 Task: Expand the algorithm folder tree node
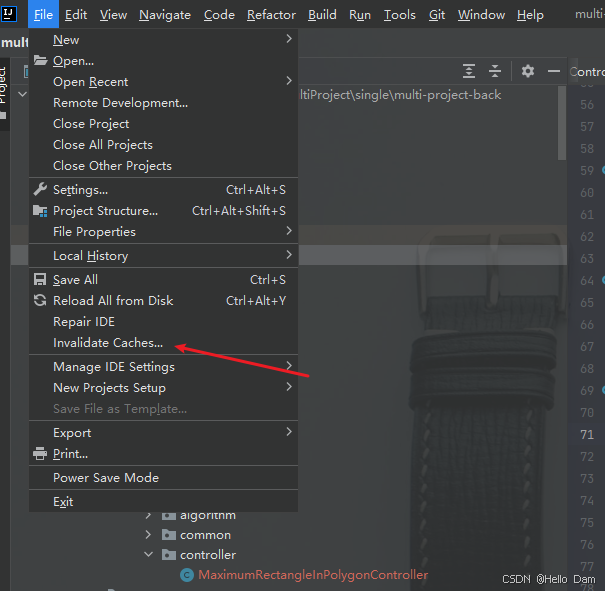148,515
